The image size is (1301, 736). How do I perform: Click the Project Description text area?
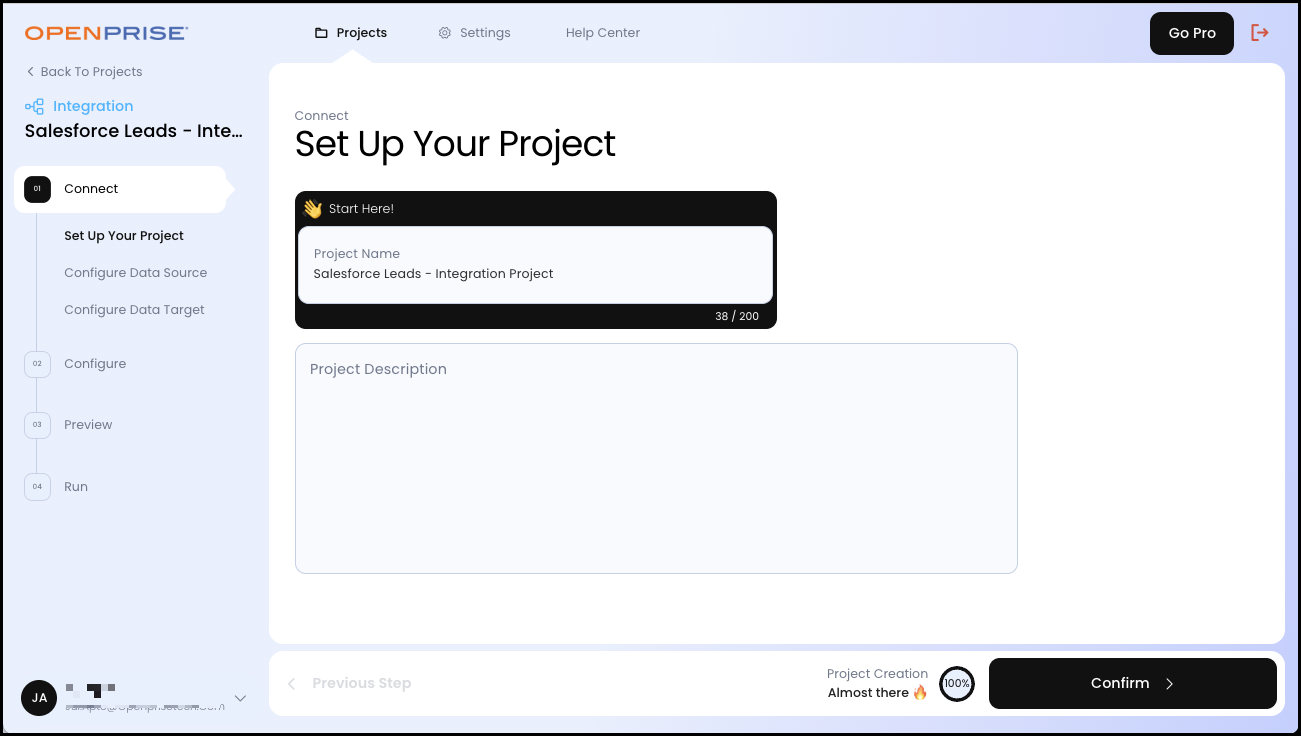point(656,459)
